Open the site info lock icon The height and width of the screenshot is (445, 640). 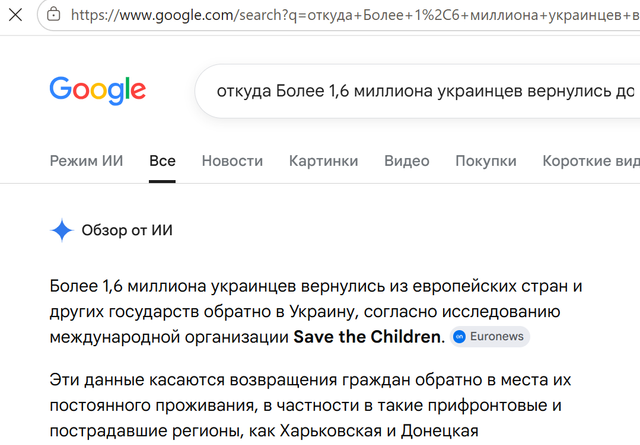pyautogui.click(x=53, y=15)
